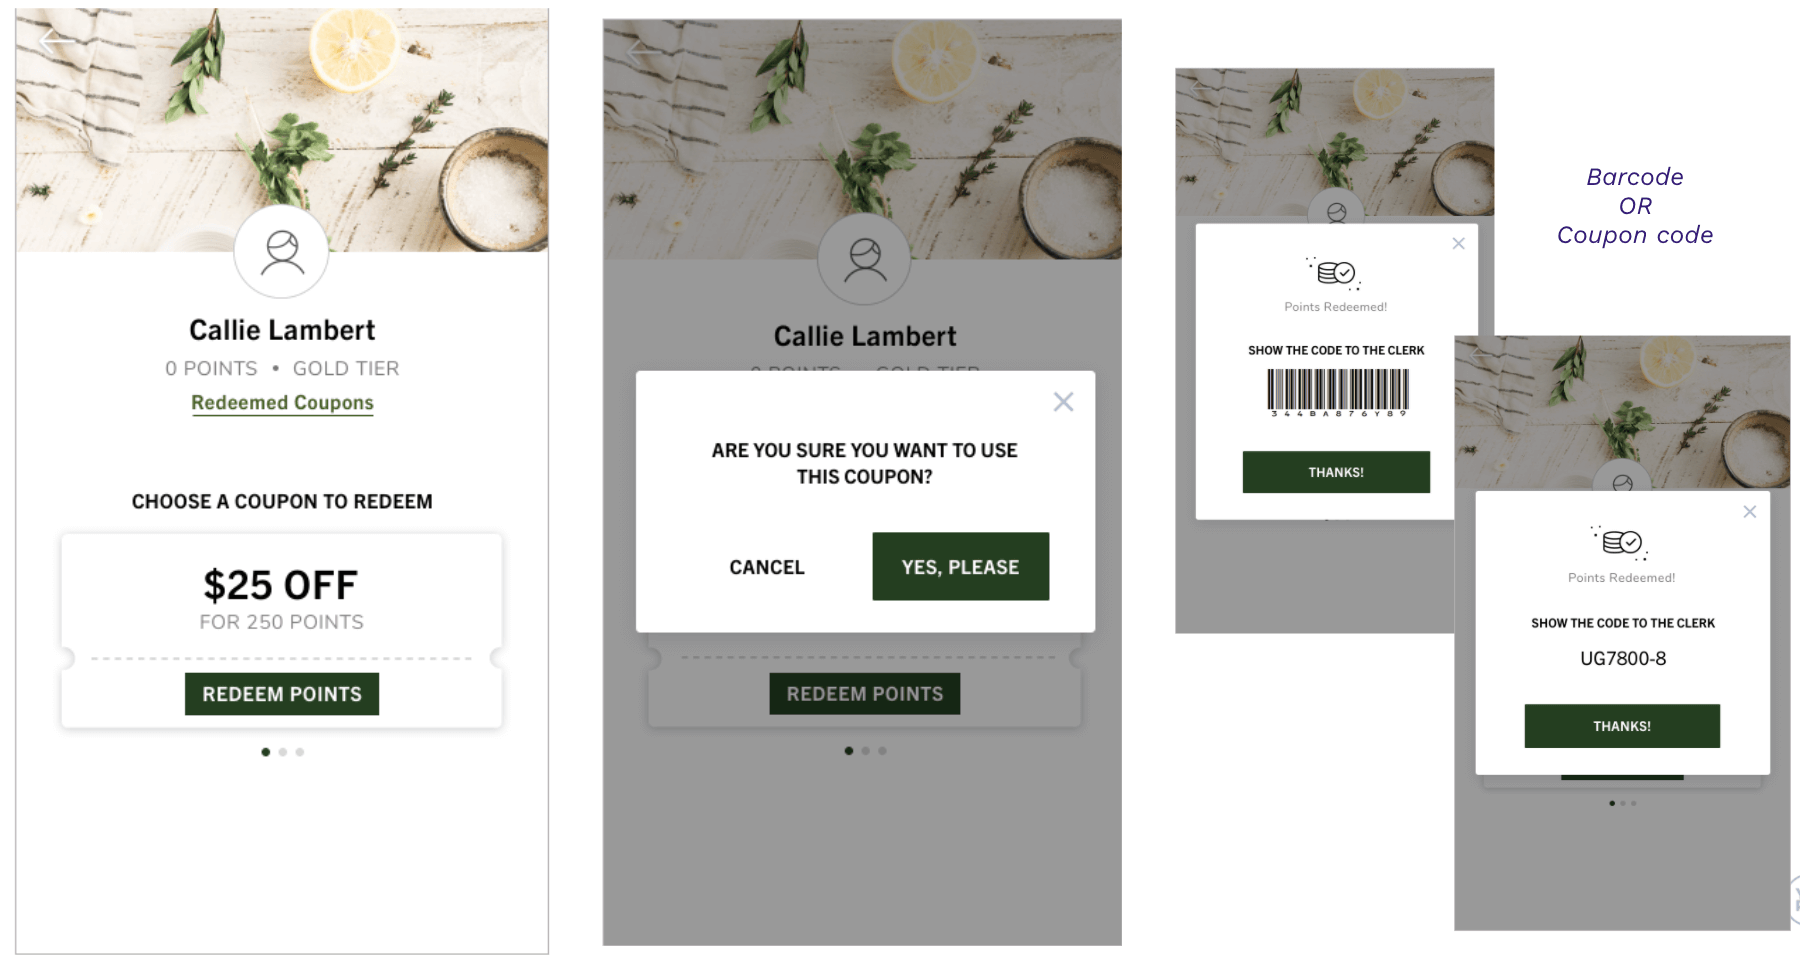The image size is (1800, 960).
Task: Click coins icon in coupon code popup
Action: (x=1621, y=542)
